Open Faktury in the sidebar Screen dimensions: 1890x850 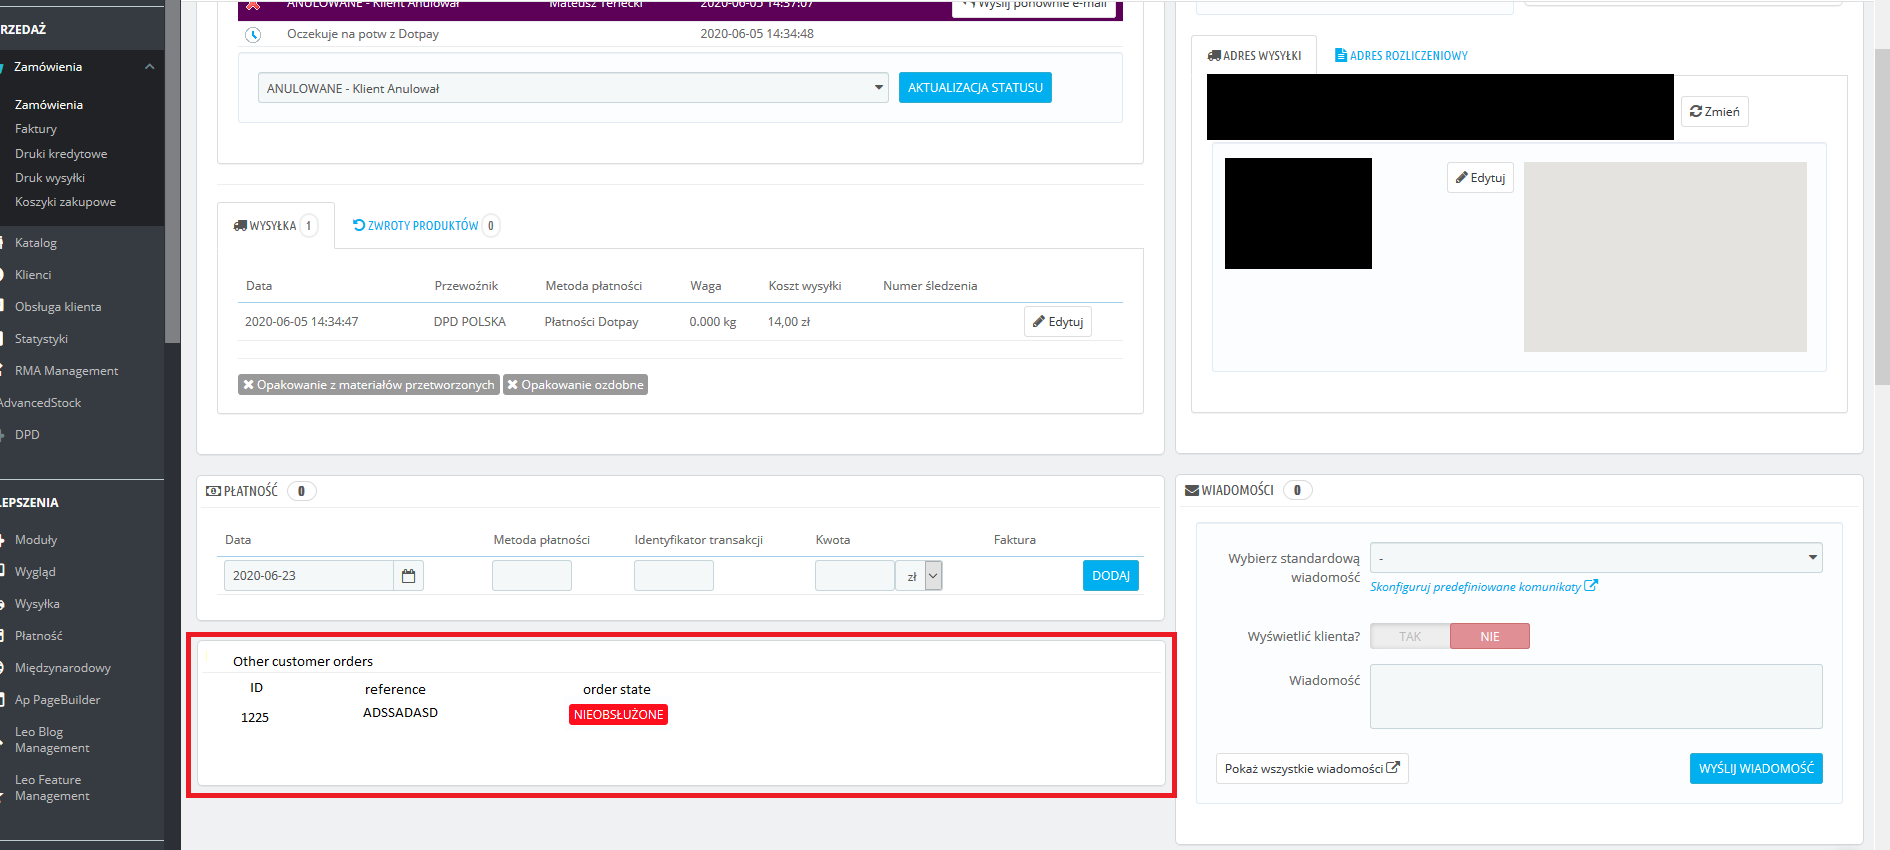click(x=36, y=129)
